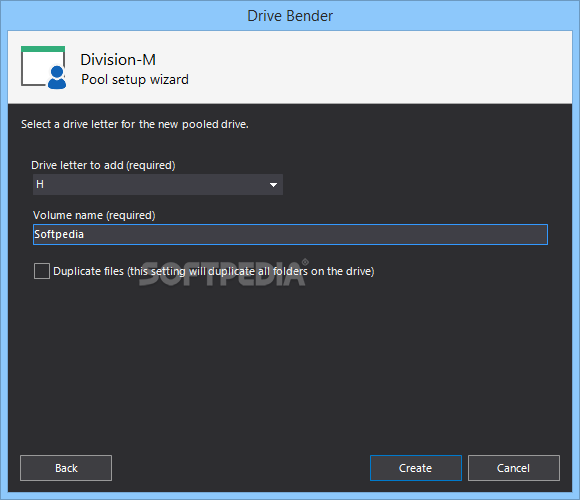Screen dimensions: 580x500
Task: Click the 'Duplicate files' description text
Action: pyautogui.click(x=214, y=271)
